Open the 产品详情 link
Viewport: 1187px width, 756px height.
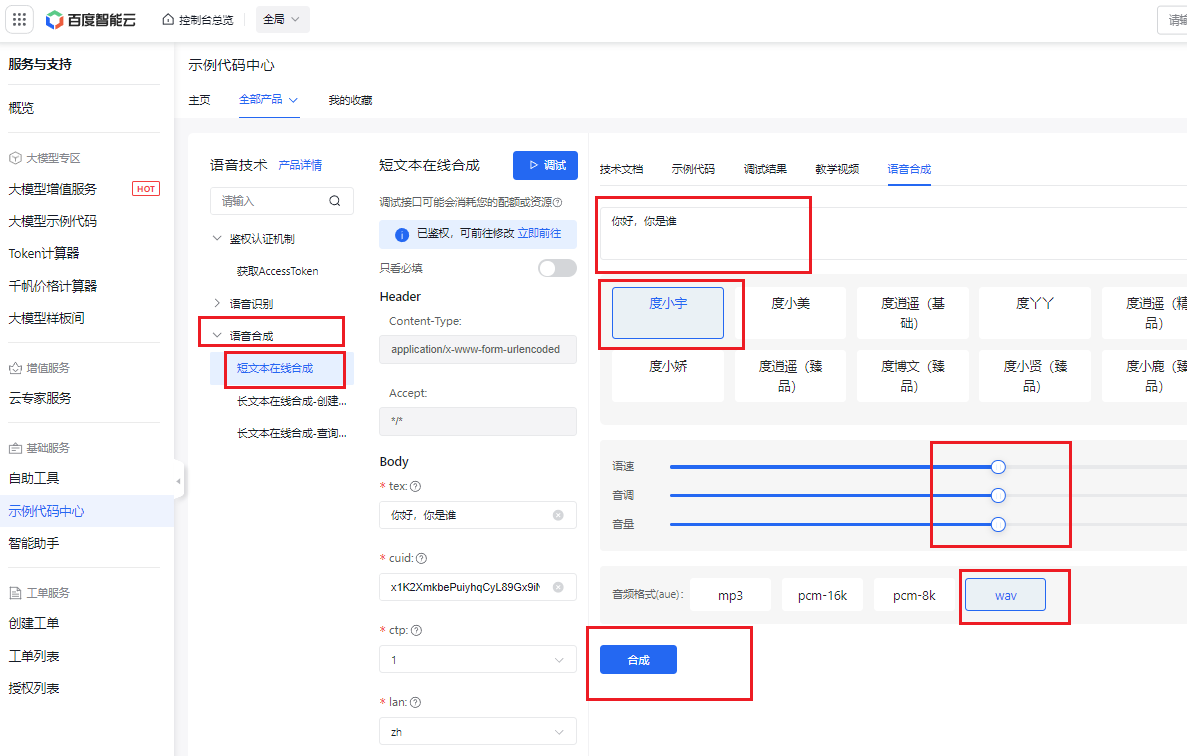[x=300, y=165]
